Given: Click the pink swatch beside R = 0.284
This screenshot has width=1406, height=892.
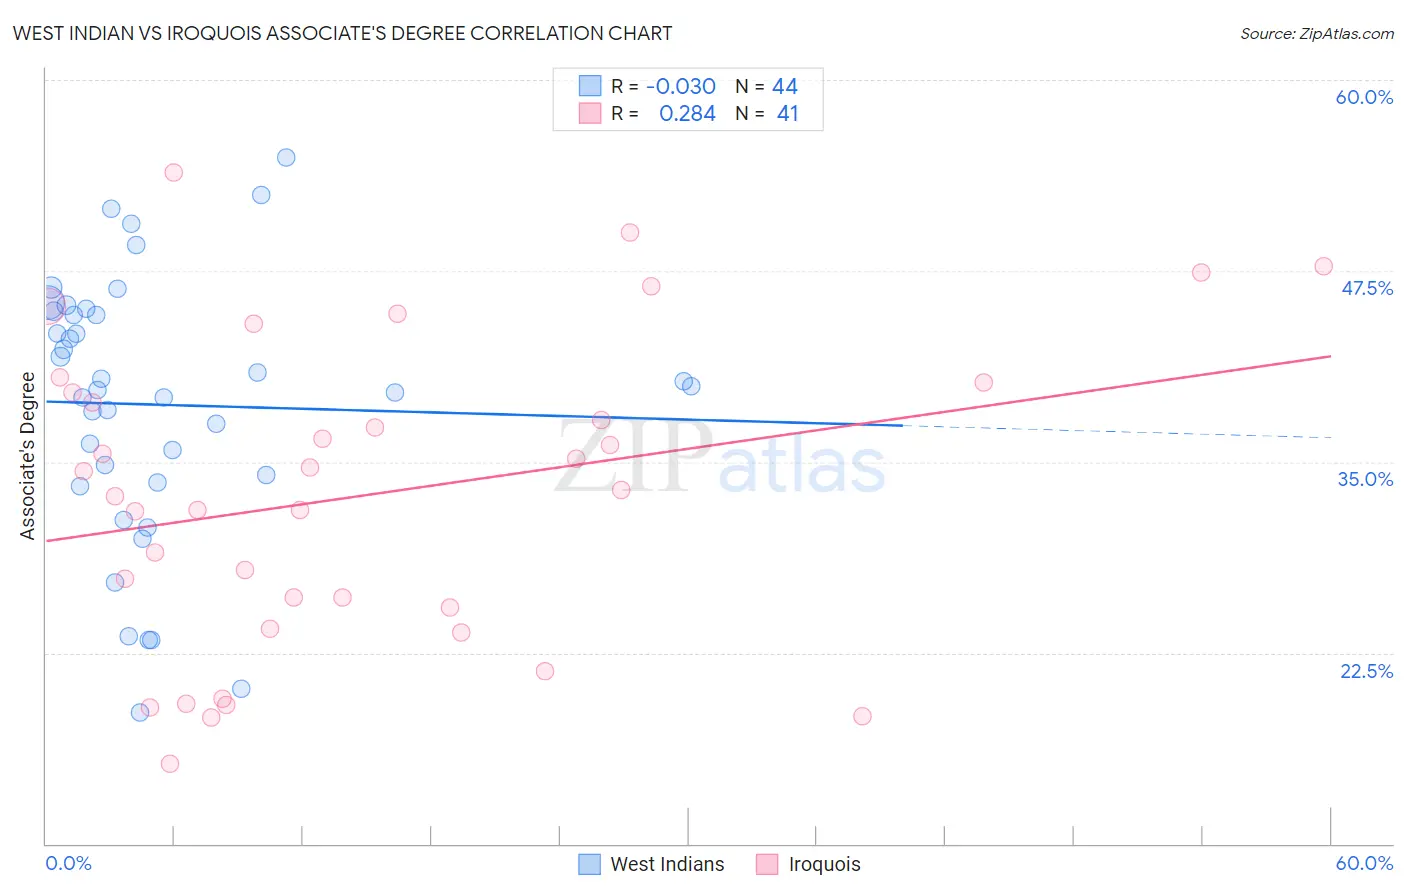Looking at the screenshot, I should [590, 113].
